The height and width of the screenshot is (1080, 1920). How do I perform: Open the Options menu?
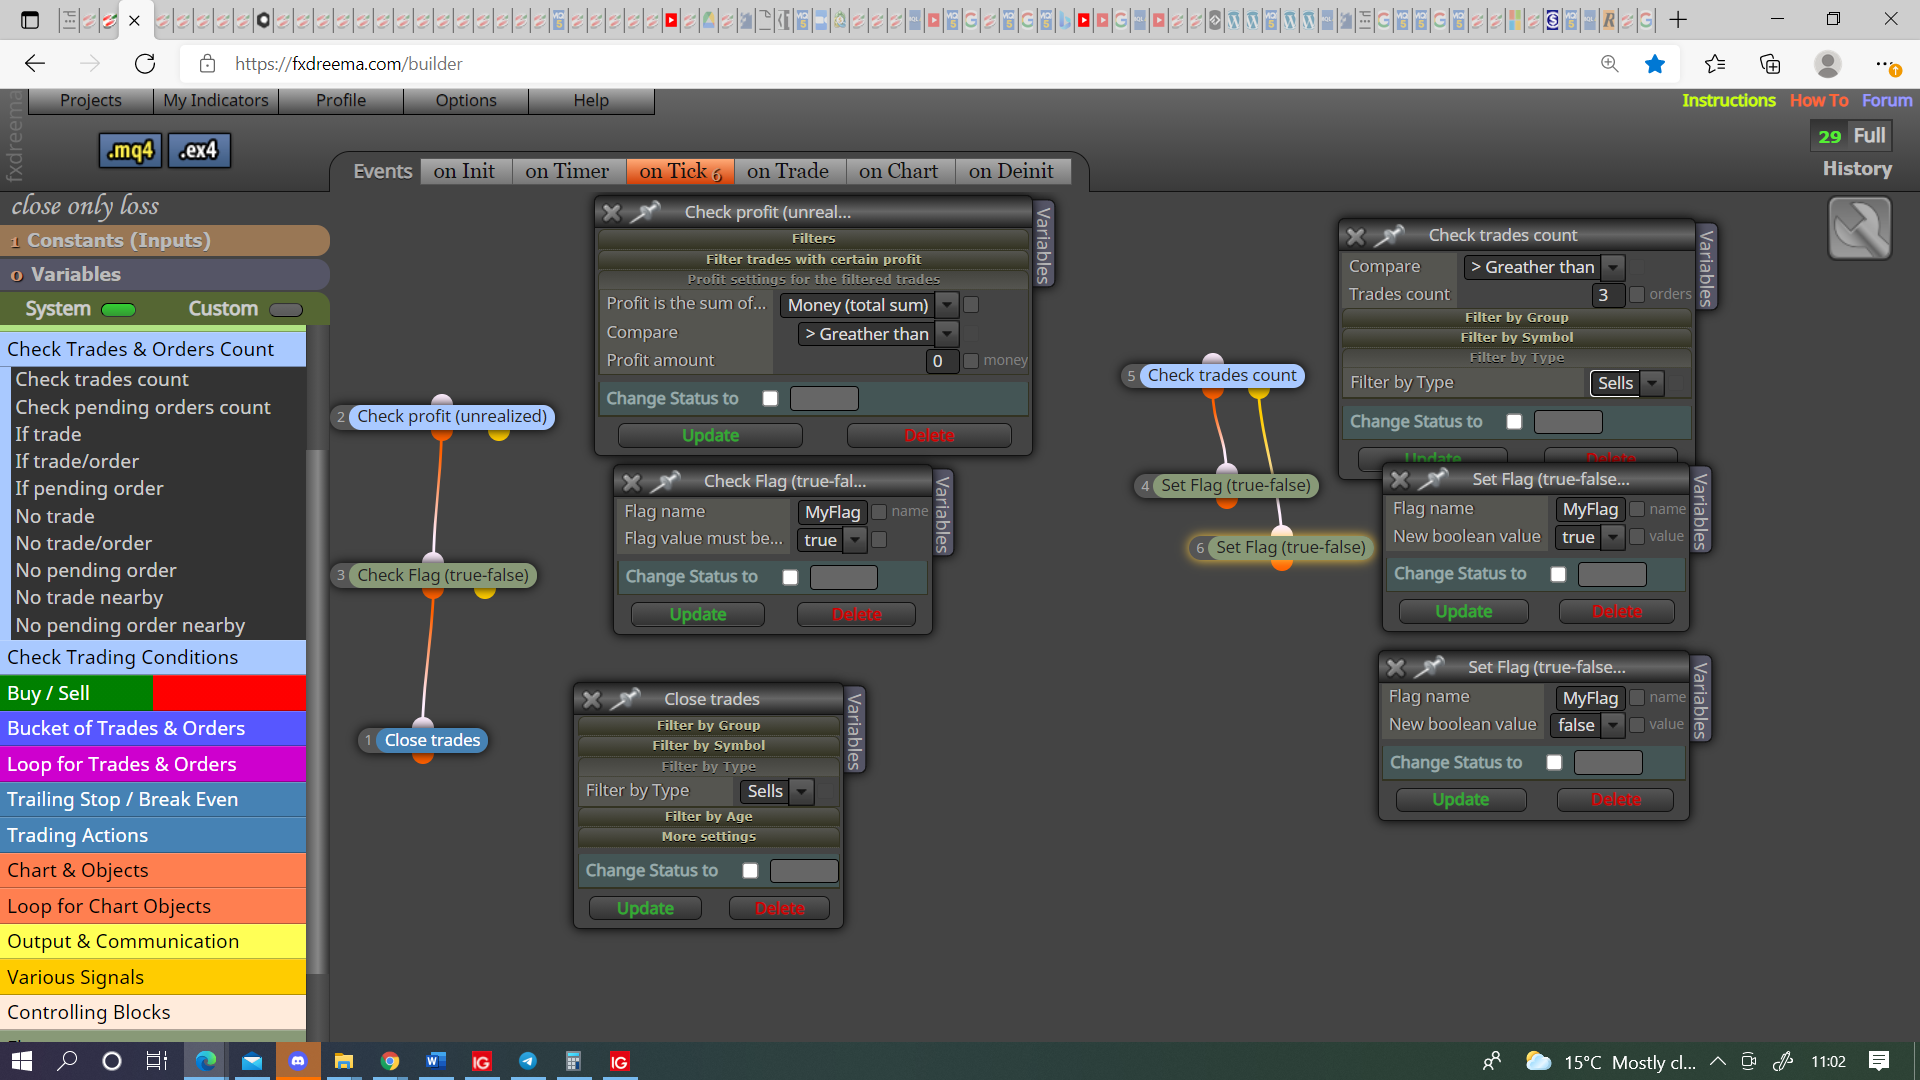pyautogui.click(x=466, y=100)
